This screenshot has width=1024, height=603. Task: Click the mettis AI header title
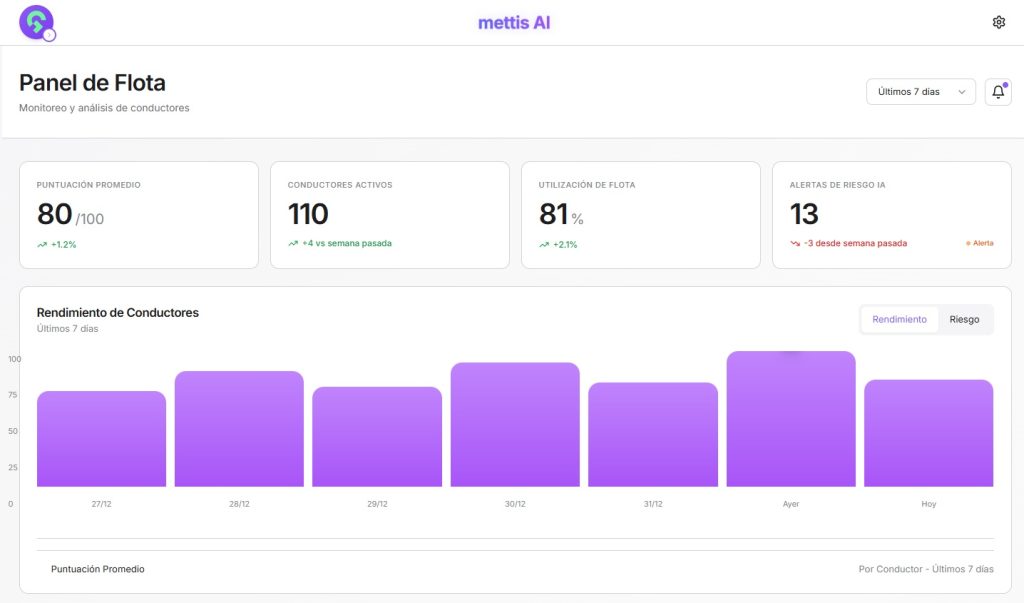click(514, 22)
